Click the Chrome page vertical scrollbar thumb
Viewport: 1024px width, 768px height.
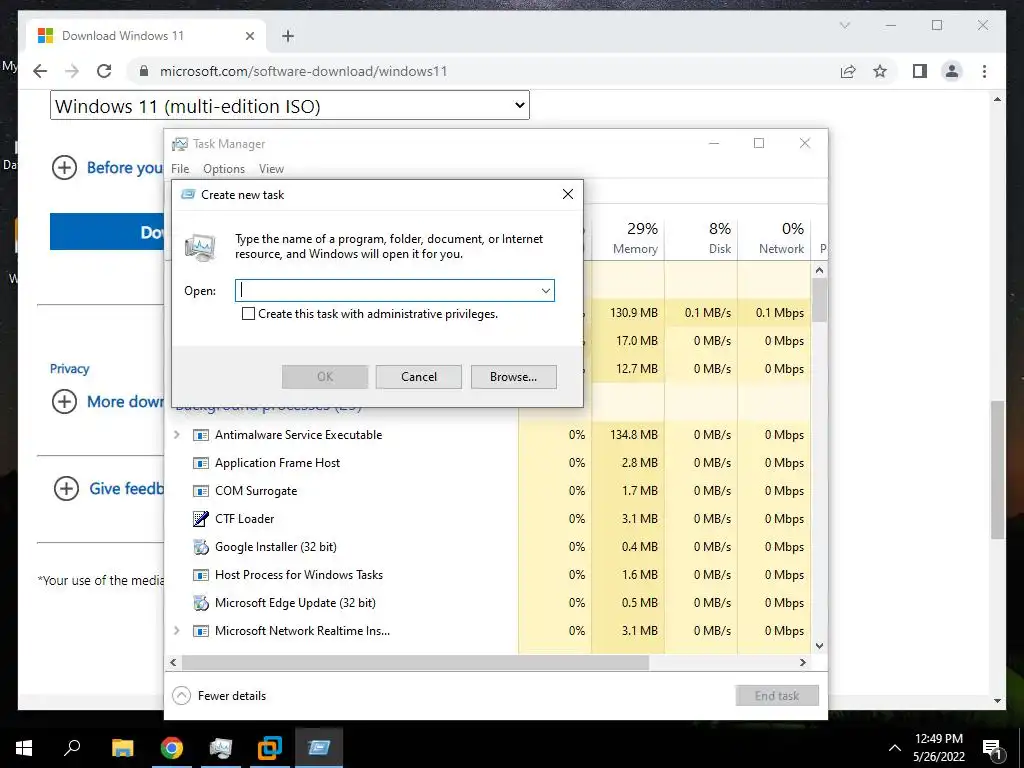pyautogui.click(x=997, y=470)
